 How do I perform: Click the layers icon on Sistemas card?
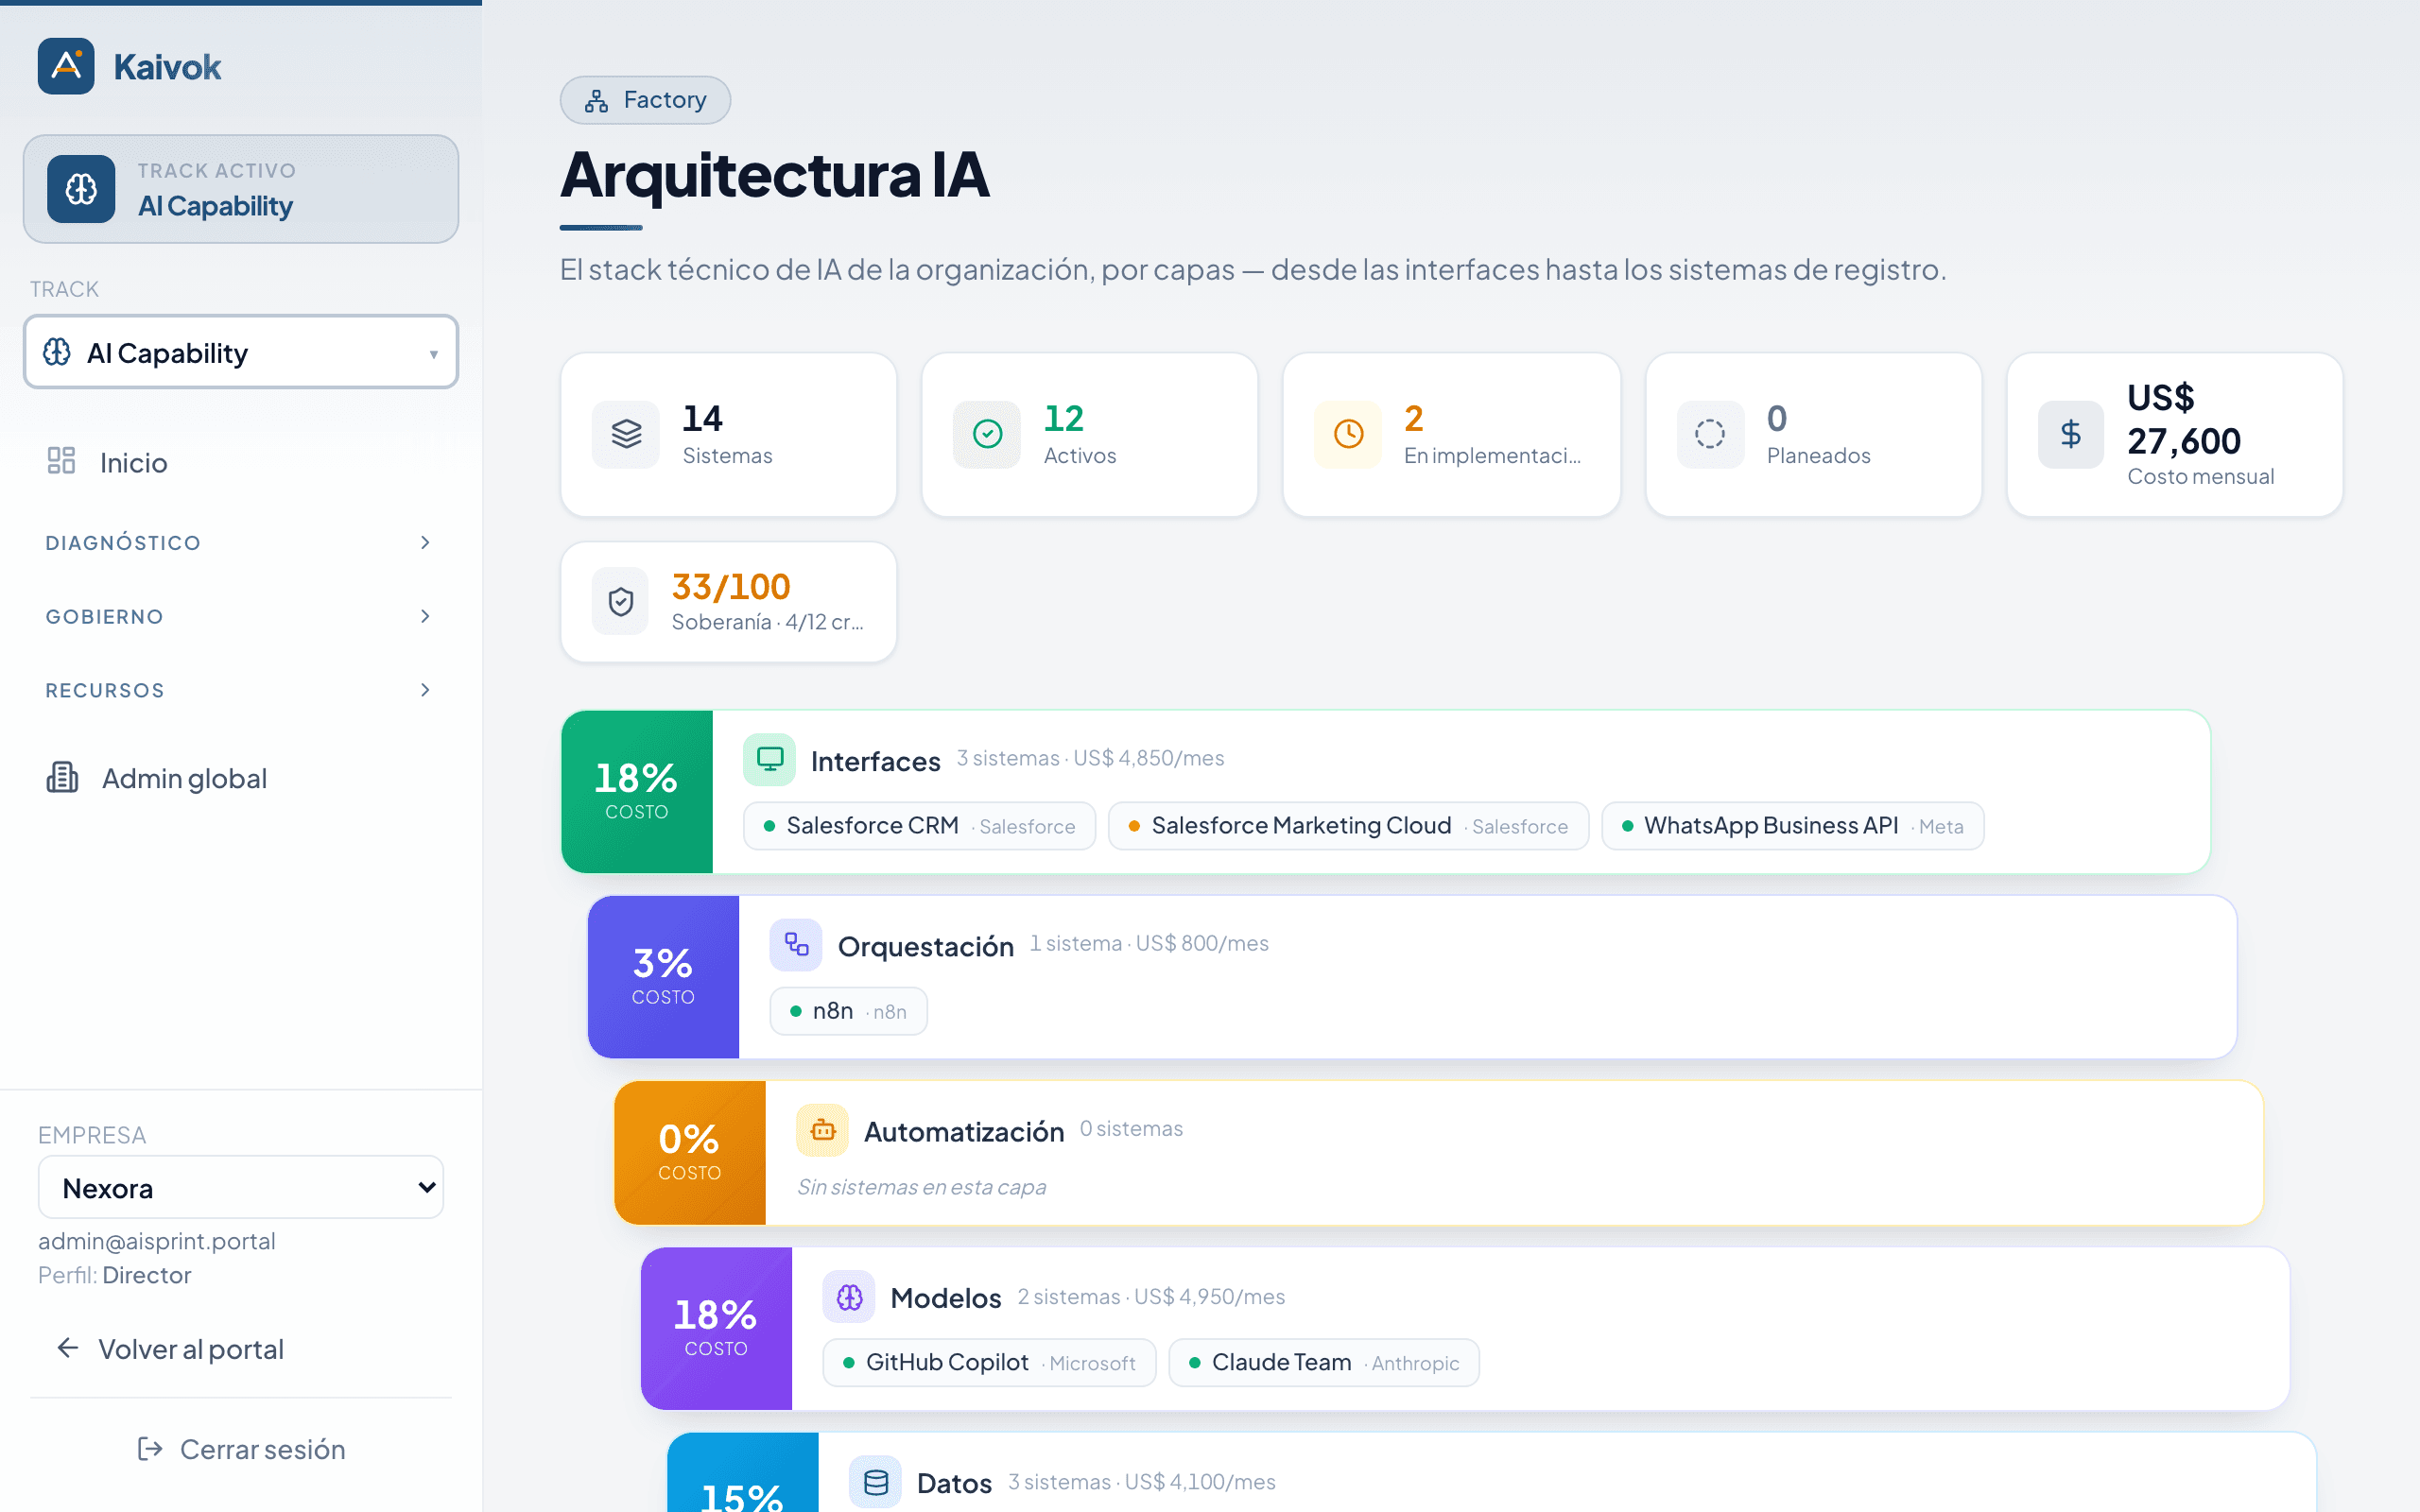626,434
